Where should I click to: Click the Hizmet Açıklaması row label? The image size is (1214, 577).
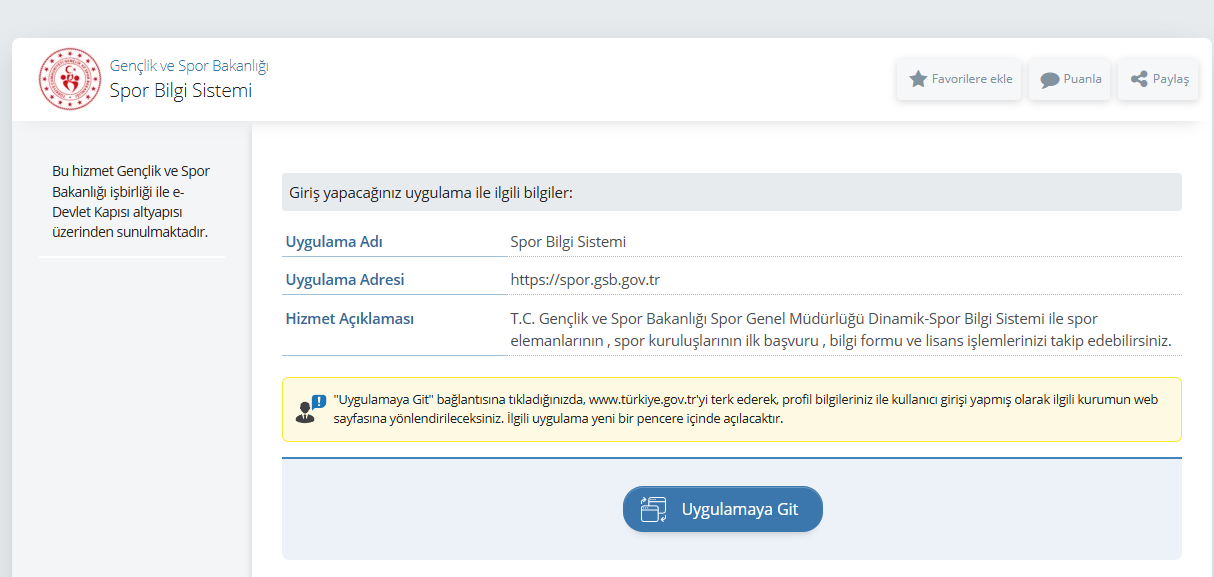coord(350,319)
